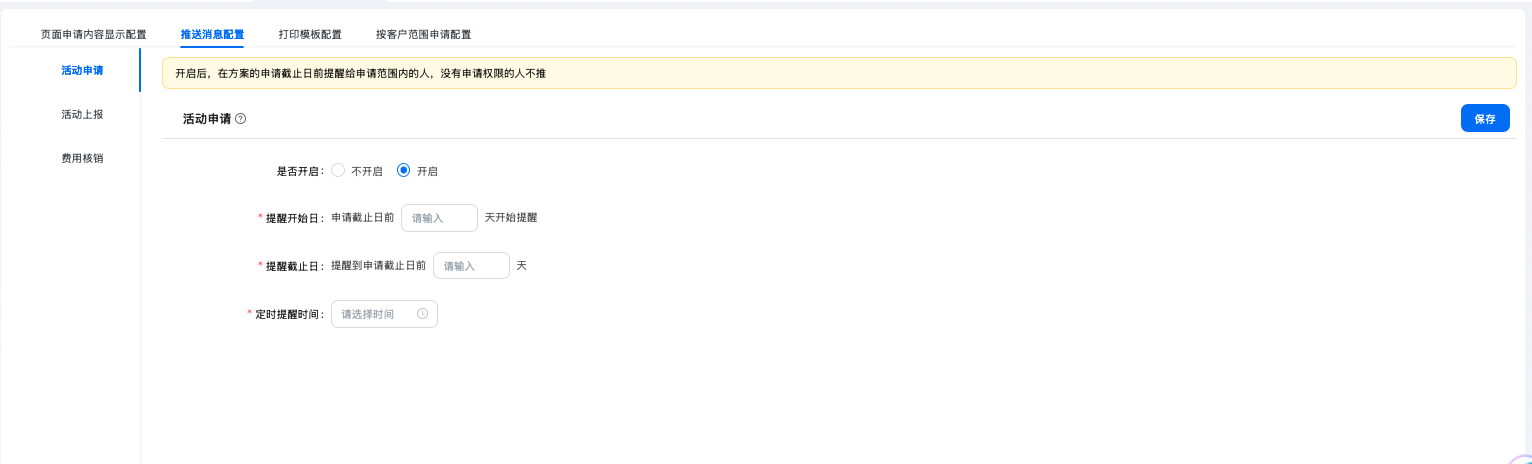Select 活动上报 in the left sidebar
Screen dimensions: 1532x464
coord(82,115)
